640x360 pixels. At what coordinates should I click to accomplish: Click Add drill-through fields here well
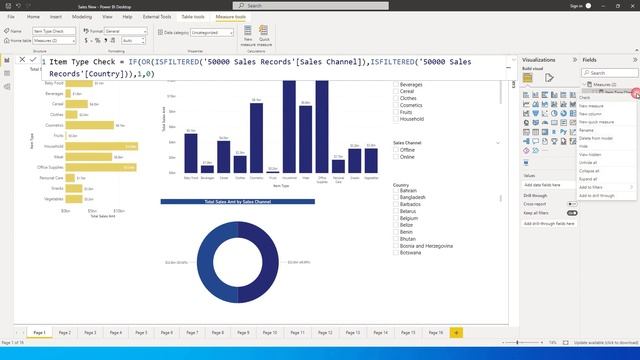tap(549, 224)
